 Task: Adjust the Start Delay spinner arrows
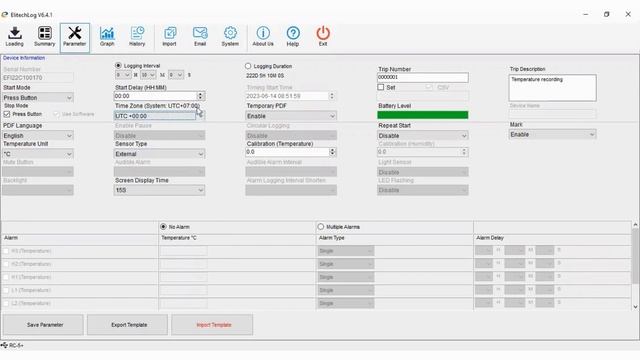[x=200, y=96]
